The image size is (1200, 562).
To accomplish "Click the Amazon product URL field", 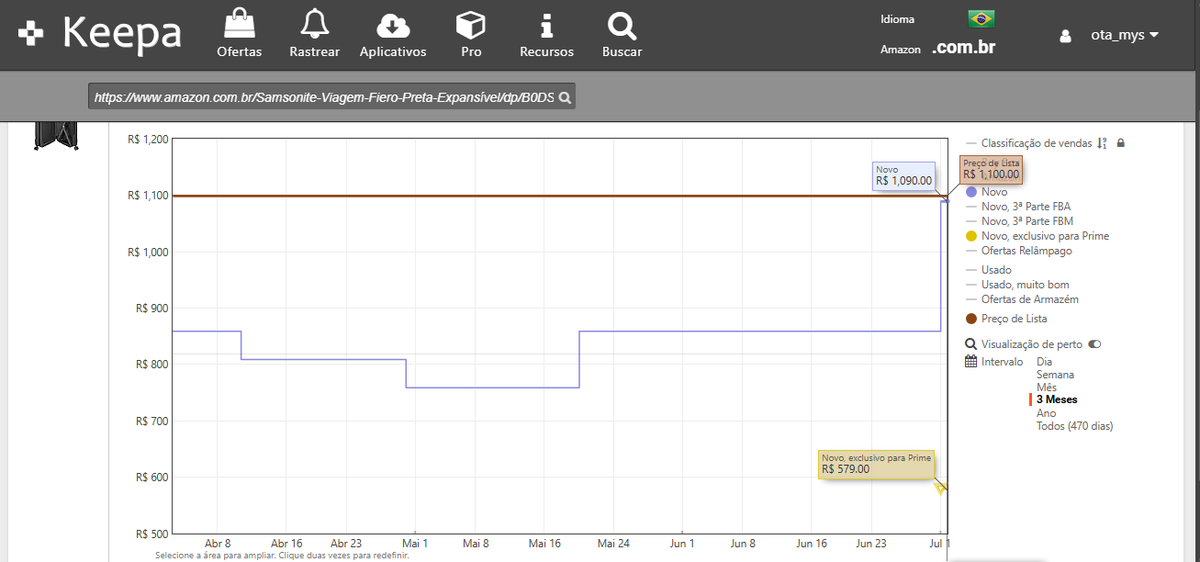I will coord(332,98).
